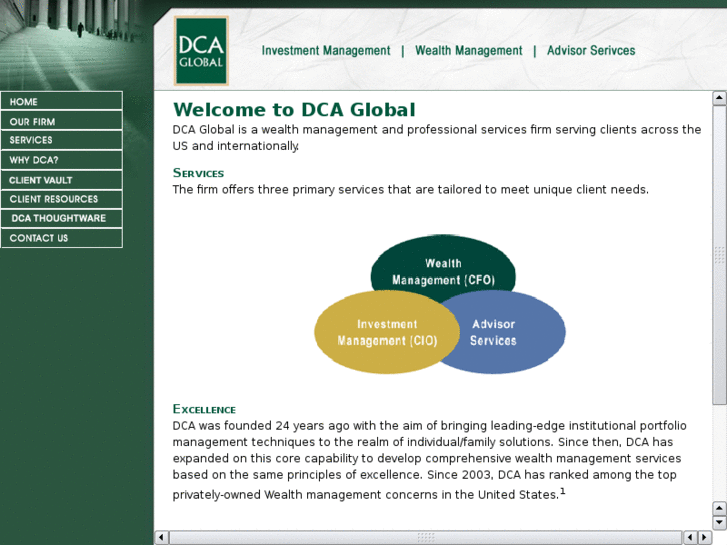Image resolution: width=727 pixels, height=545 pixels.
Task: Click Advisor Services blue ellipse
Action: coord(503,332)
